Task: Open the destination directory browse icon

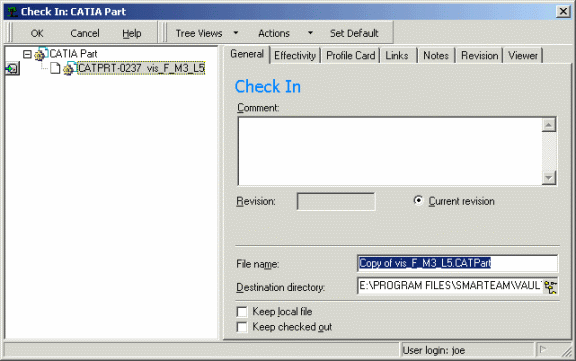Action: 551,287
